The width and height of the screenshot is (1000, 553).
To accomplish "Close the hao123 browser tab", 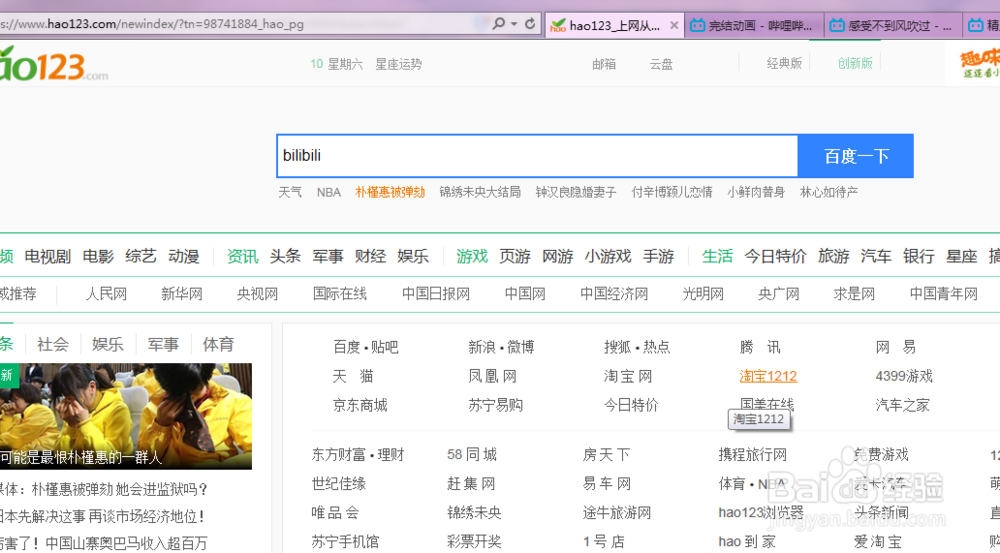I will pos(674,26).
